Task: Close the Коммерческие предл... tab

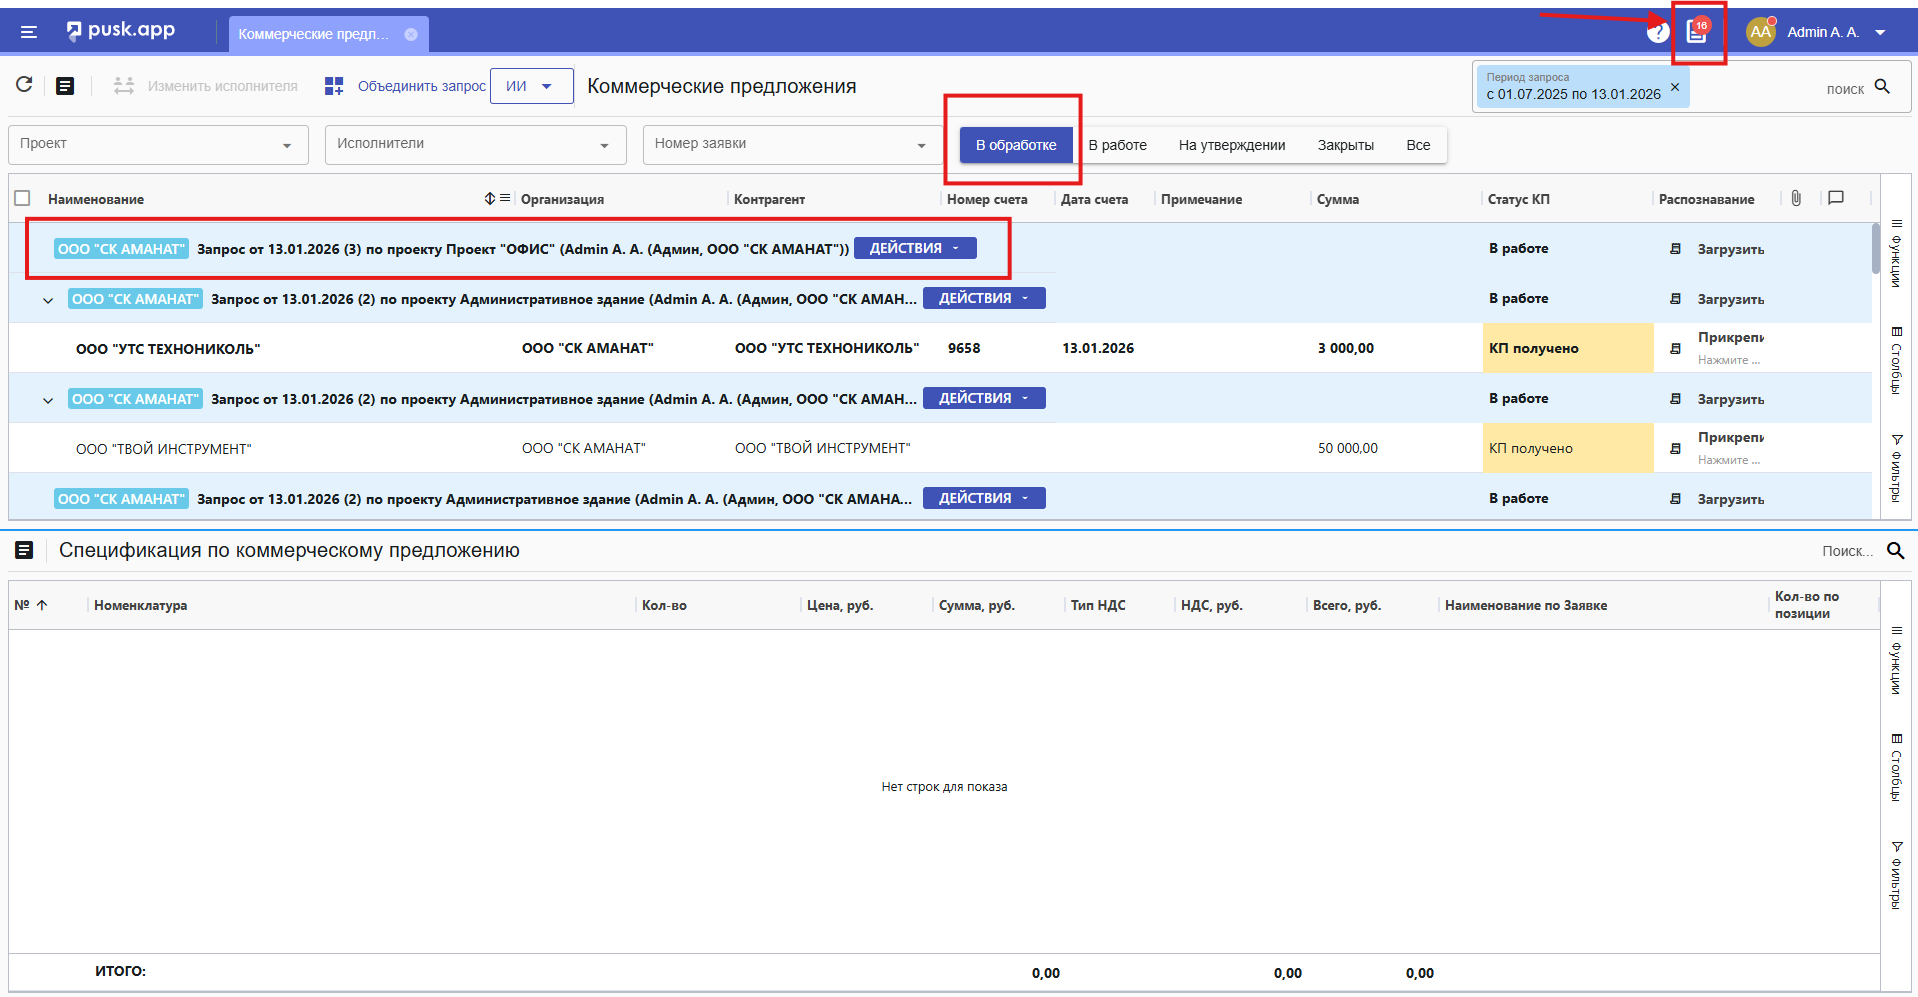Action: tap(411, 34)
